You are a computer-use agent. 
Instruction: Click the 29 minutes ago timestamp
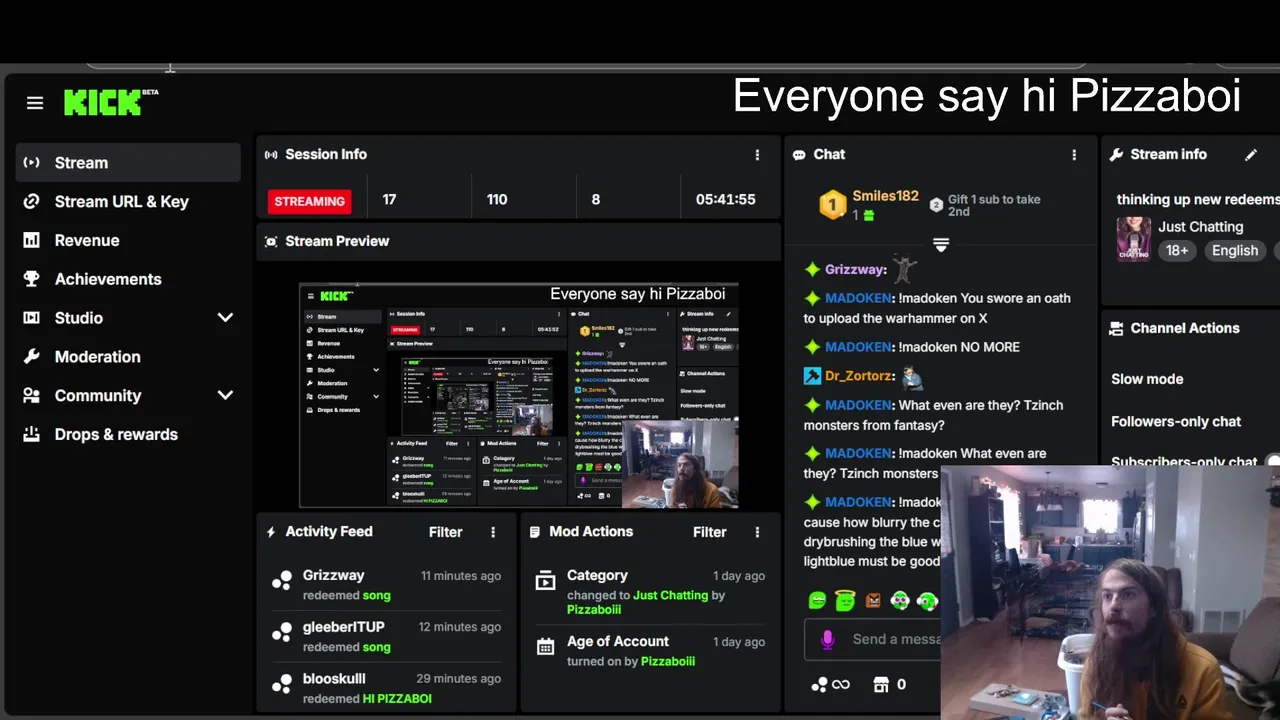pos(459,679)
